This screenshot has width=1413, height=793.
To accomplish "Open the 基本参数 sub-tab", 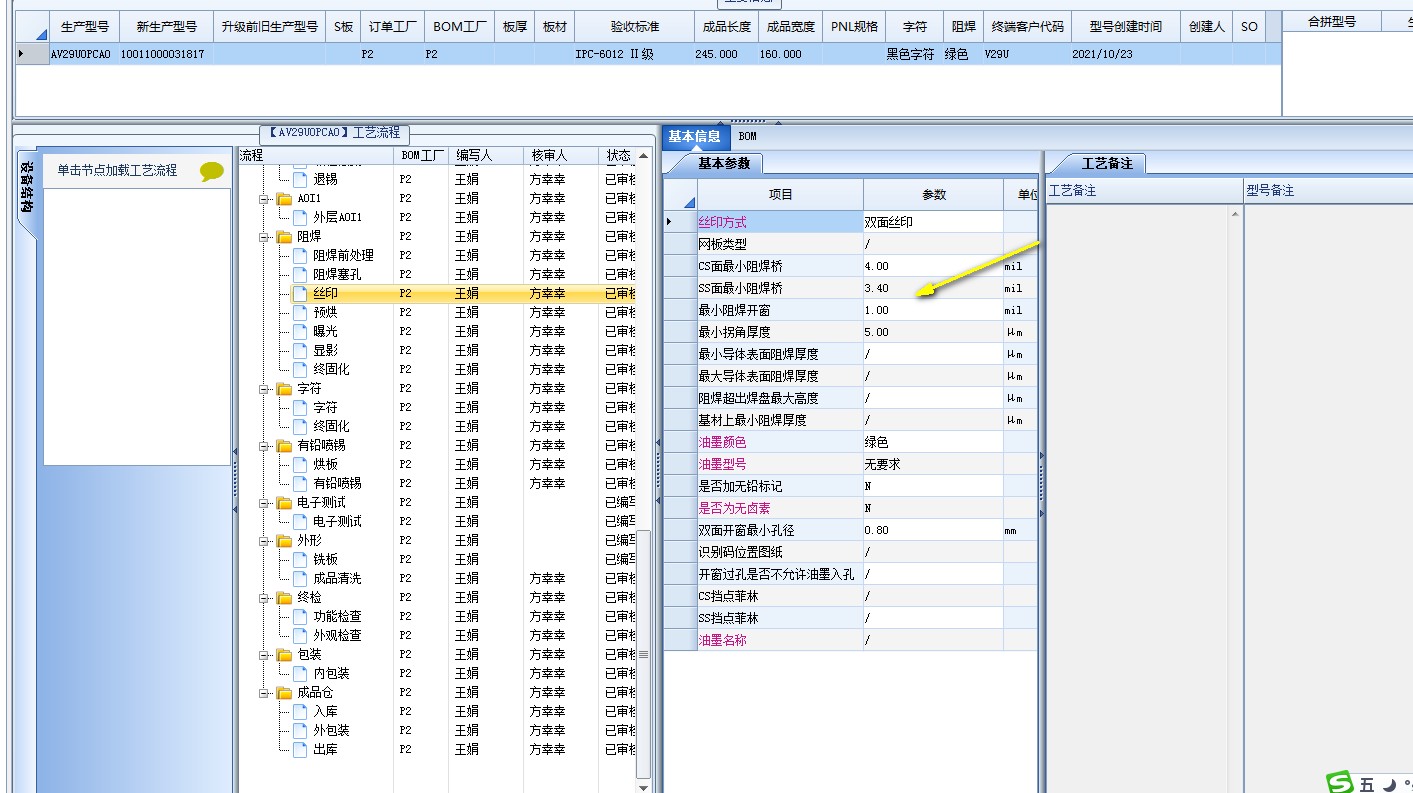I will (724, 163).
